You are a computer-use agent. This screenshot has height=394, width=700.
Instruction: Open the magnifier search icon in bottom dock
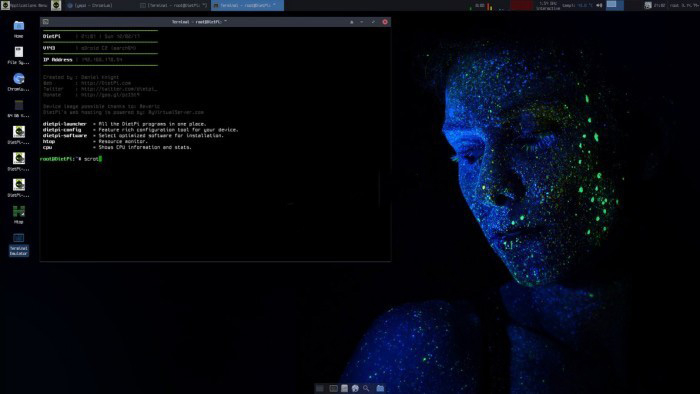[366, 388]
